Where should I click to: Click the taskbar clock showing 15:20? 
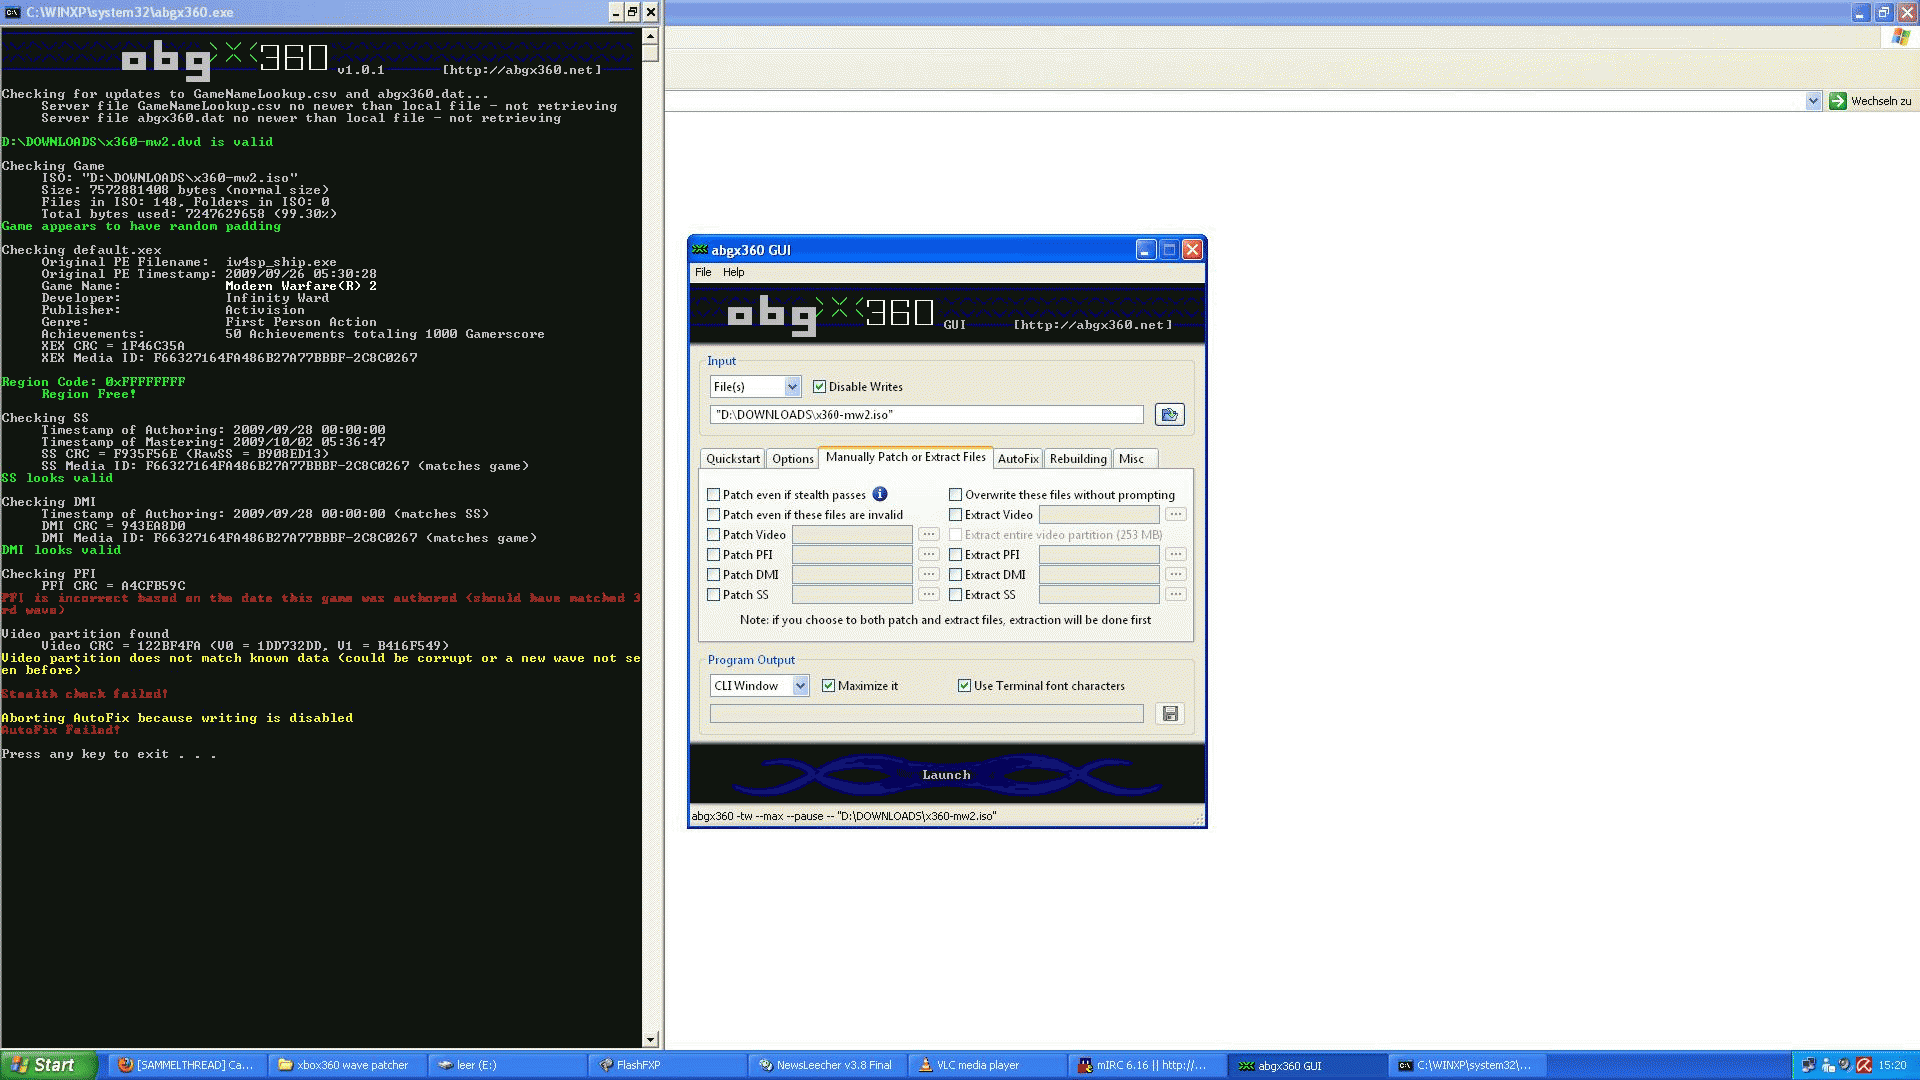coord(1892,1065)
